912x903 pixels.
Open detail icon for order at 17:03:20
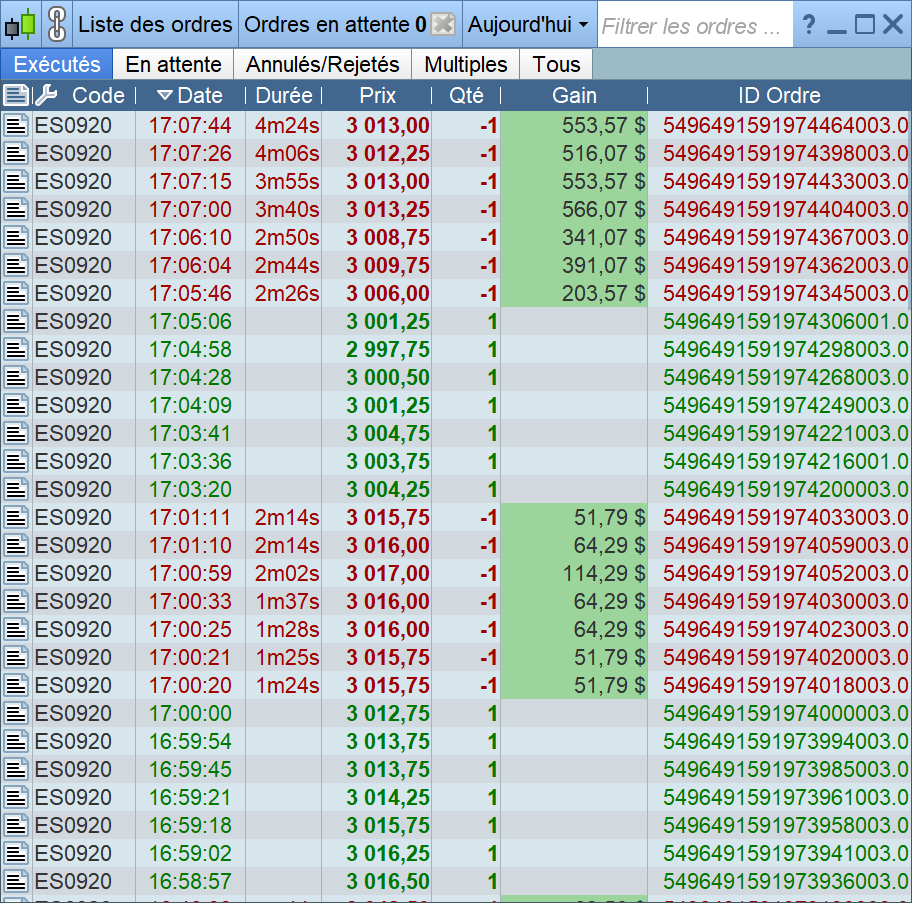point(16,490)
